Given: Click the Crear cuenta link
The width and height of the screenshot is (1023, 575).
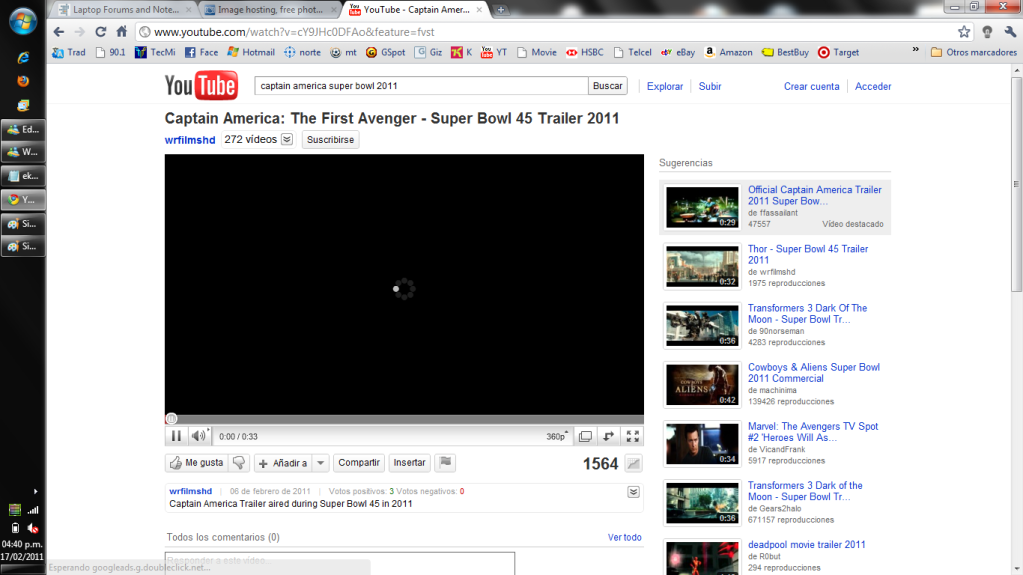Looking at the screenshot, I should click(812, 86).
